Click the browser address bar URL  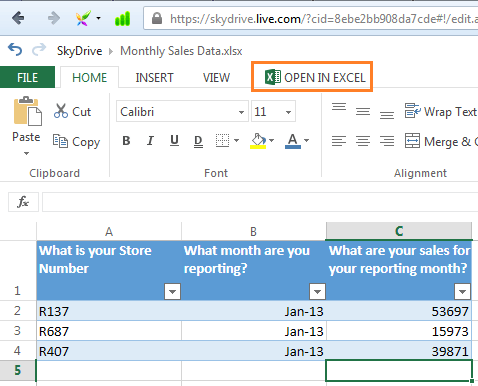[323, 19]
